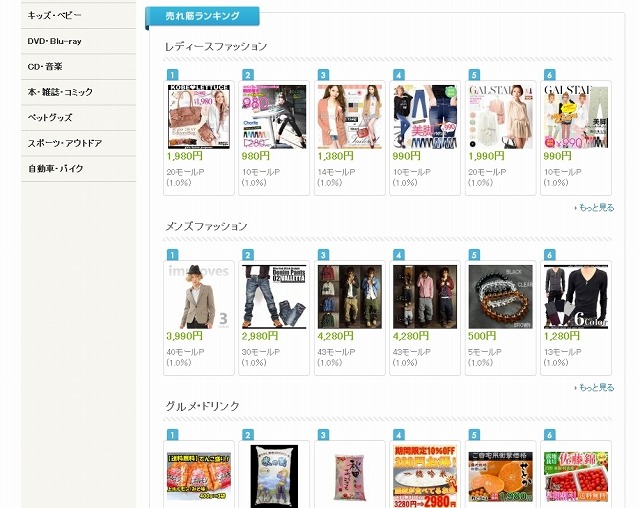Open the bead bracelet 500円 thumbnail

coord(500,297)
